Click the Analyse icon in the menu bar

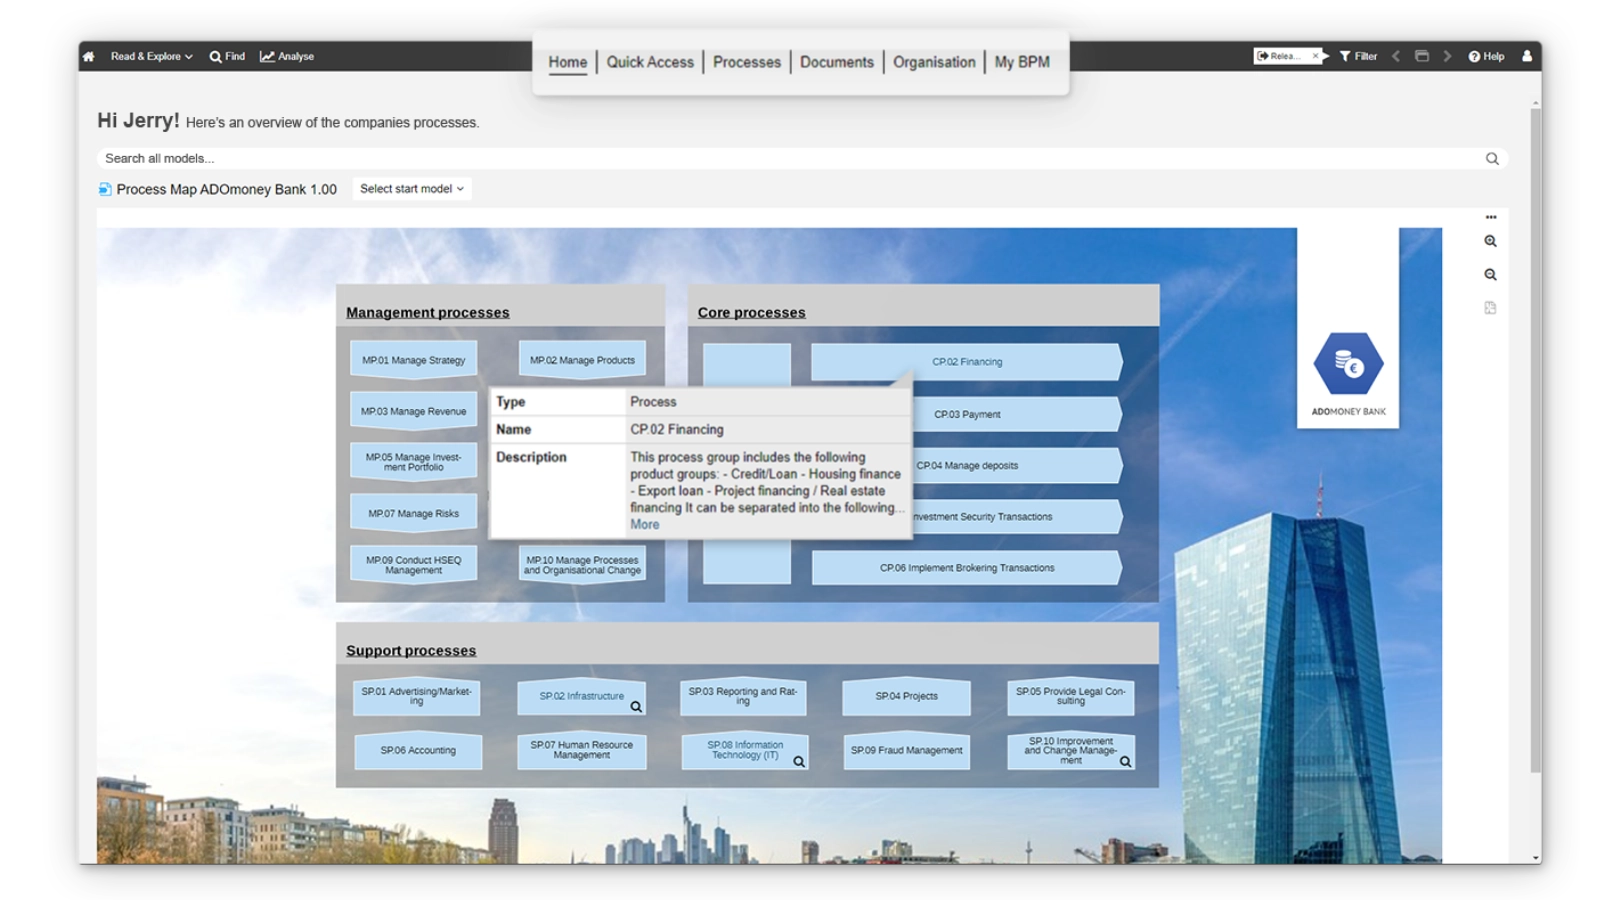266,57
